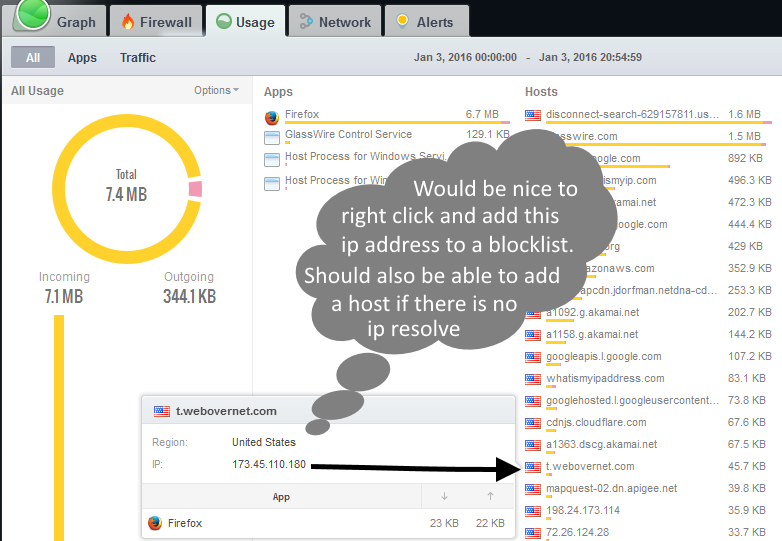Click the pink outgoing segment of donut chart
Image resolution: width=782 pixels, height=541 pixels.
coord(195,189)
